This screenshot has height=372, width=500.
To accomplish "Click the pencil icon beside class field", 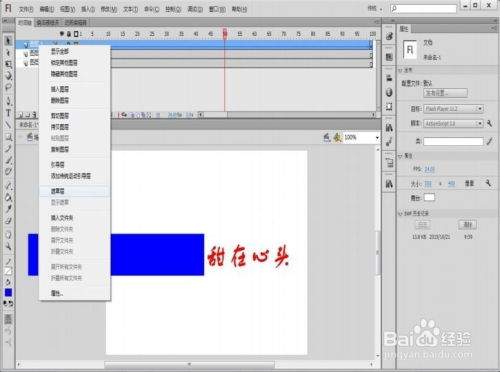I will point(489,141).
